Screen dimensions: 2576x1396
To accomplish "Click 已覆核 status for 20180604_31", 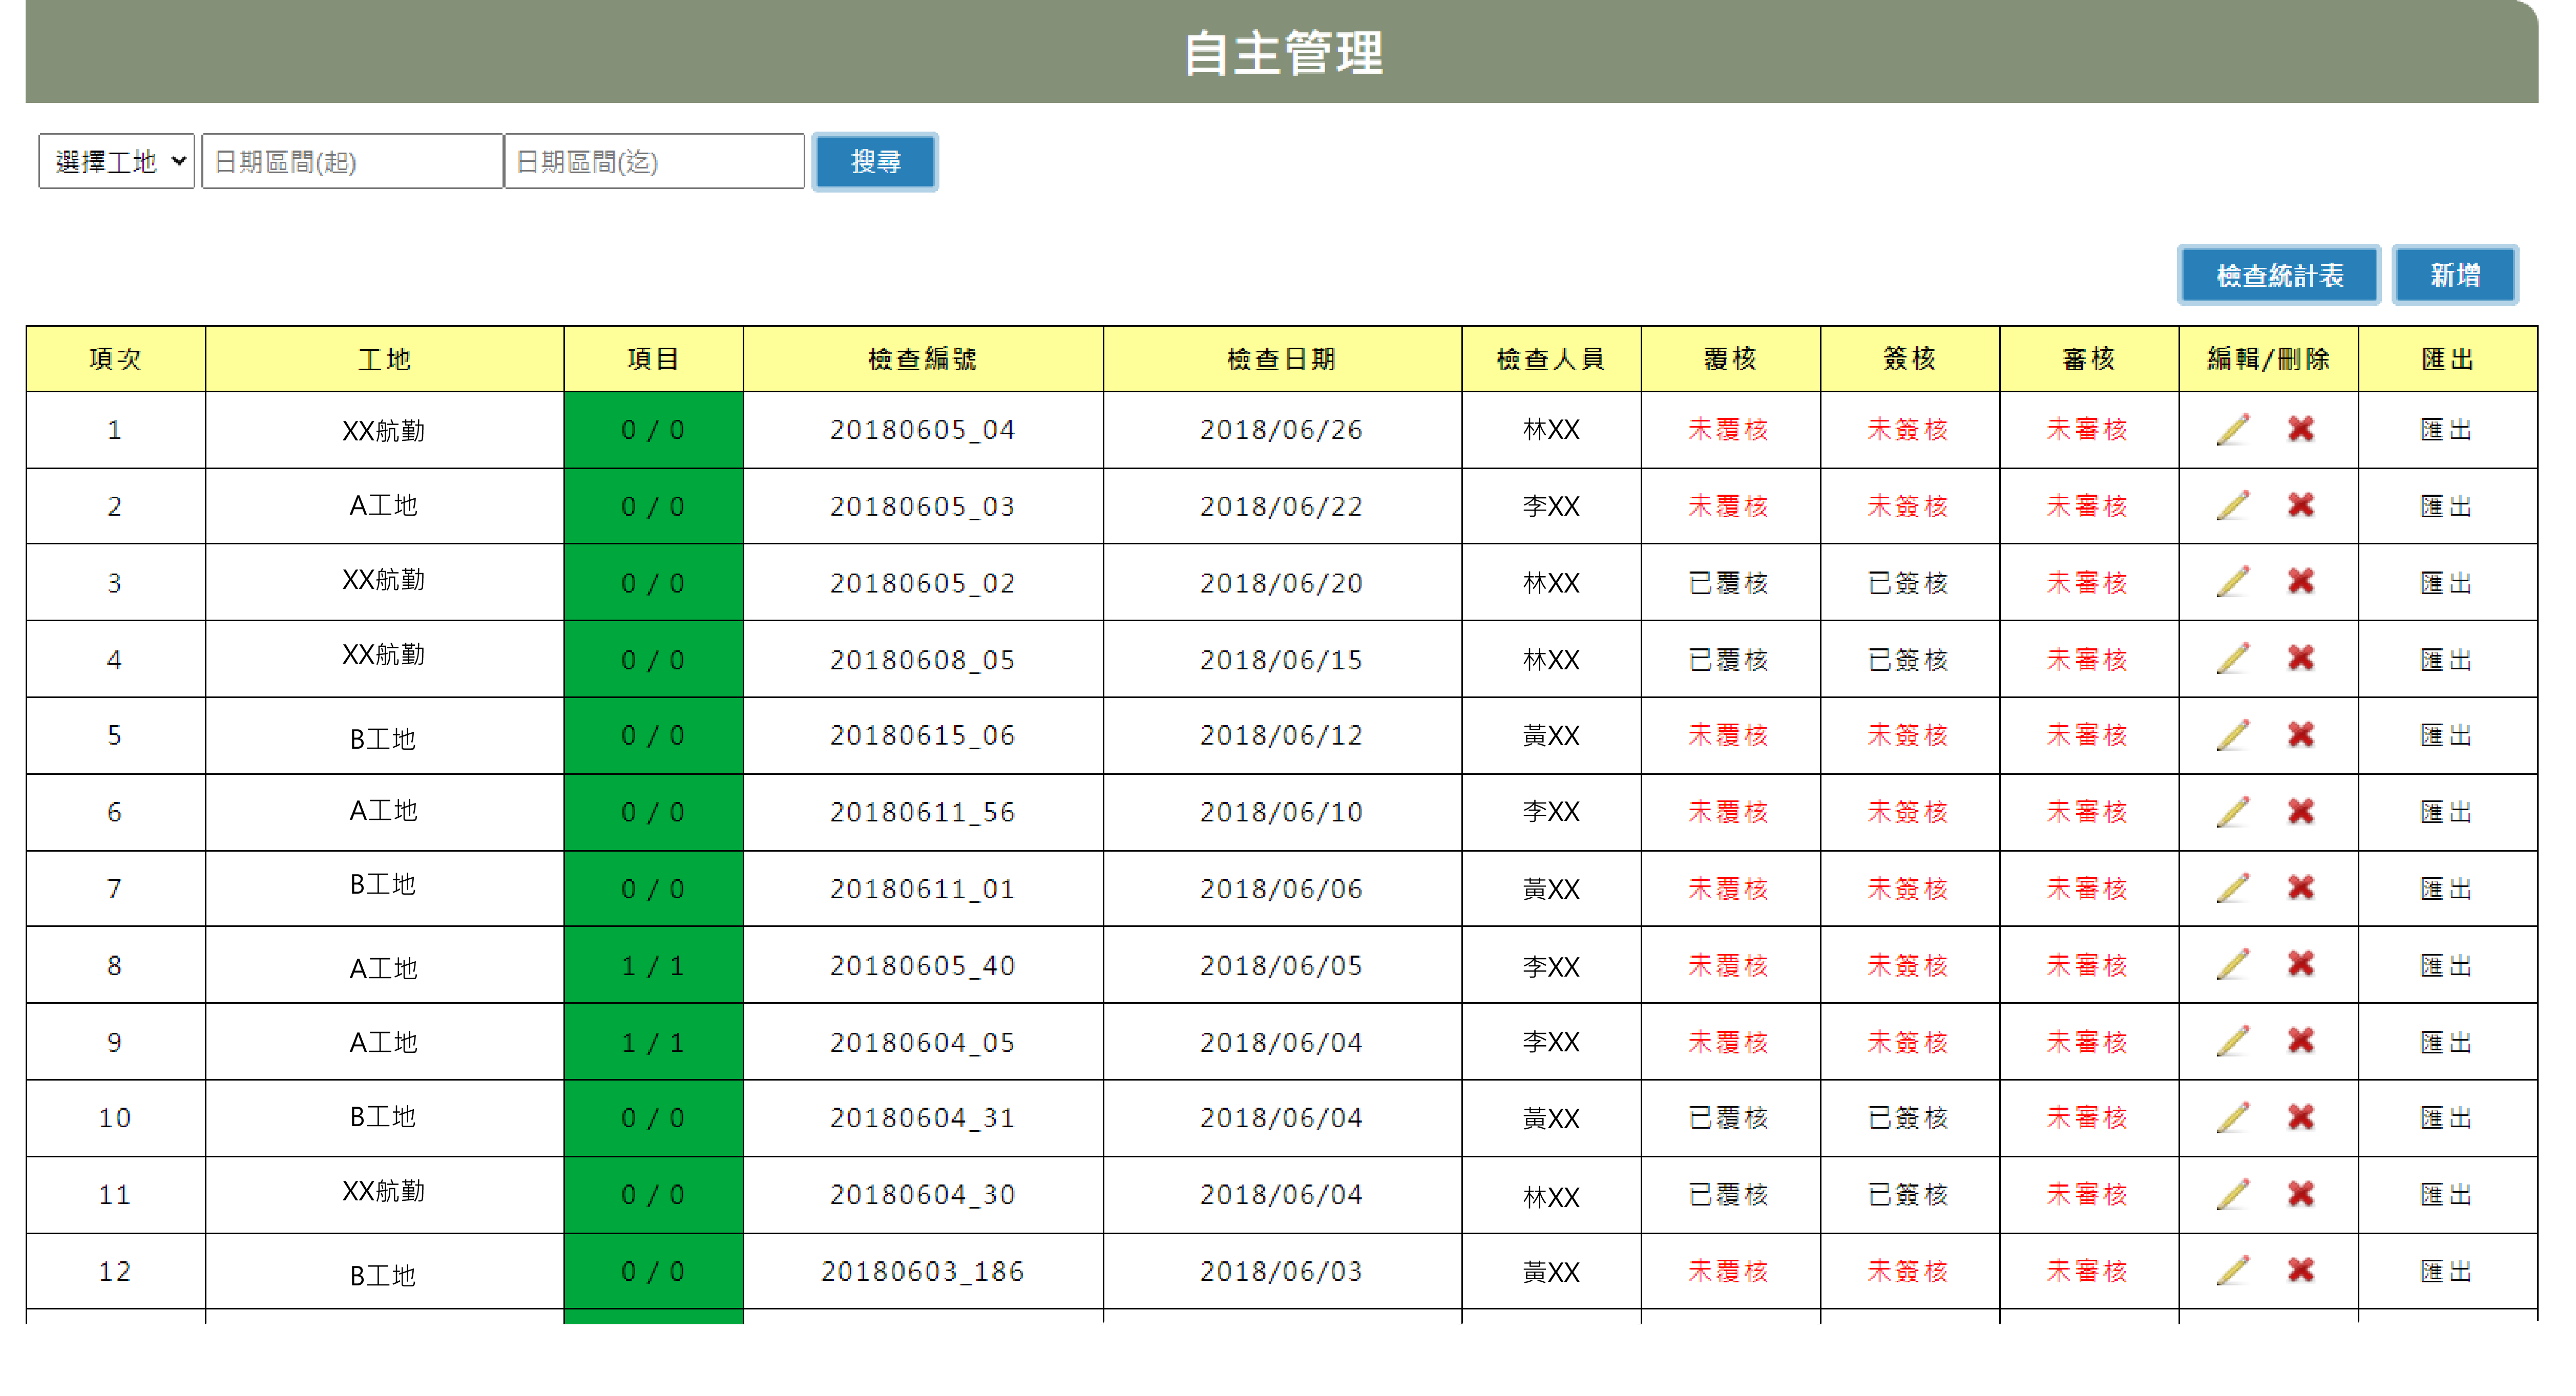I will click(x=1728, y=1118).
